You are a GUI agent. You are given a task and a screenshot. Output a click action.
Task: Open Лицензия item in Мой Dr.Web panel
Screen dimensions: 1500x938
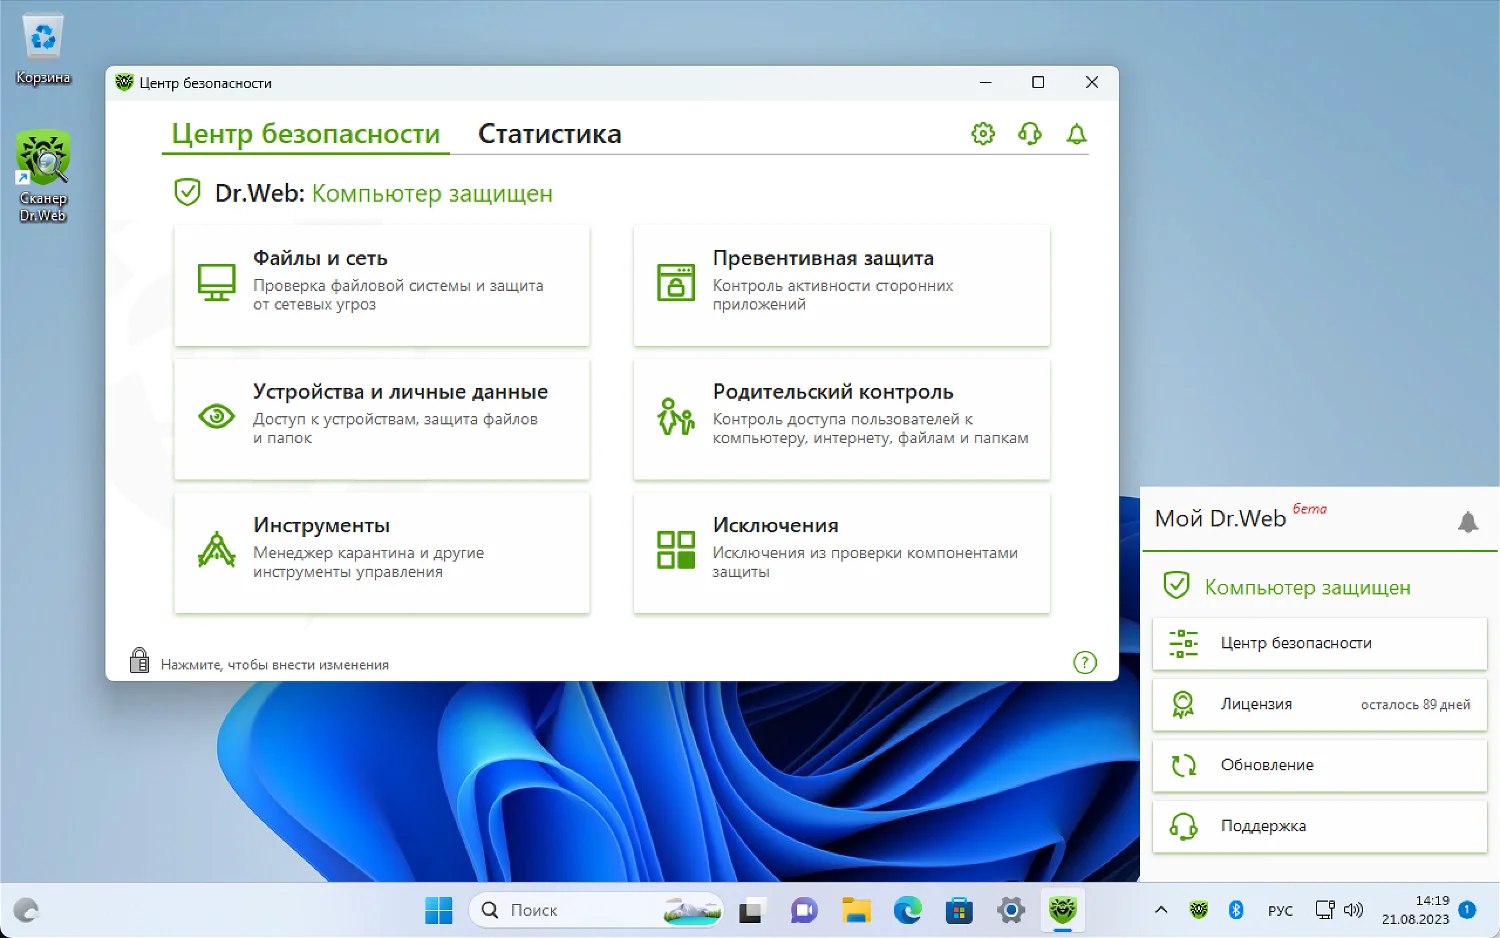pyautogui.click(x=1319, y=704)
